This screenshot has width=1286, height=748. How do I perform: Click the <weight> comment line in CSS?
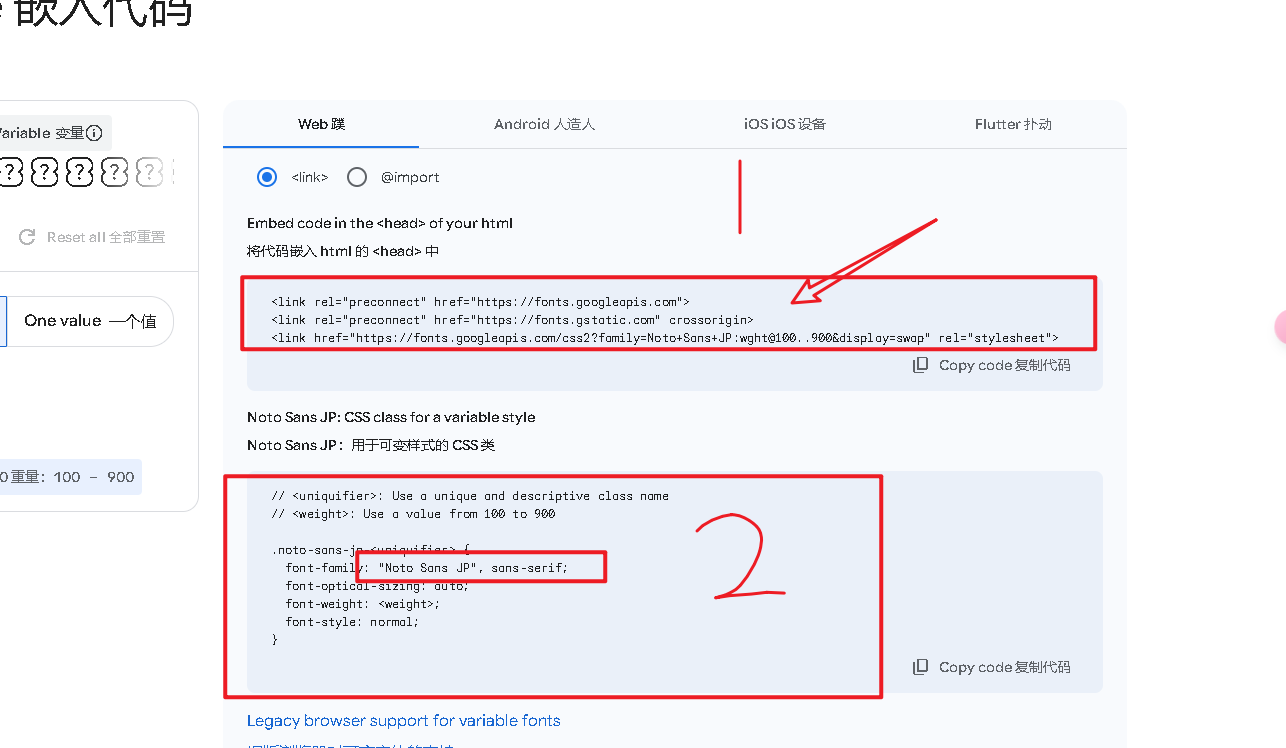(x=413, y=514)
